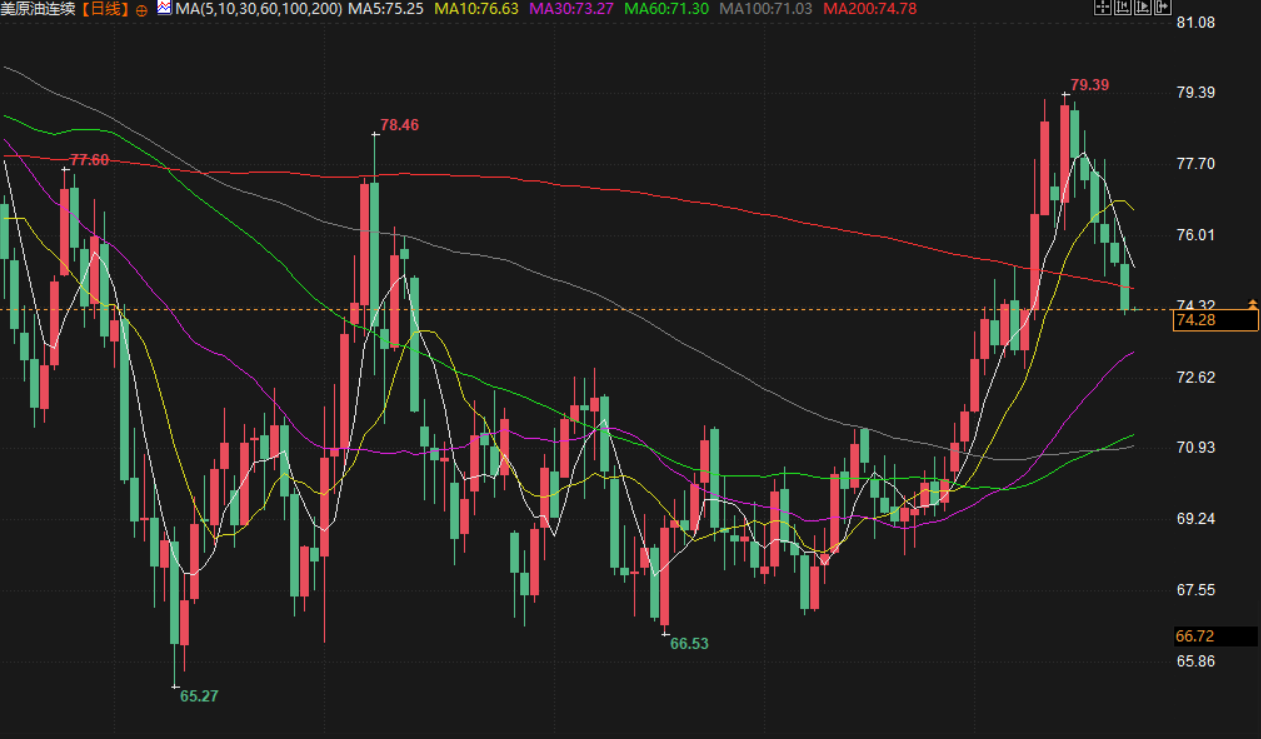Image resolution: width=1261 pixels, height=739 pixels.
Task: Click the jump-to-chart-start icon
Action: click(x=1122, y=8)
